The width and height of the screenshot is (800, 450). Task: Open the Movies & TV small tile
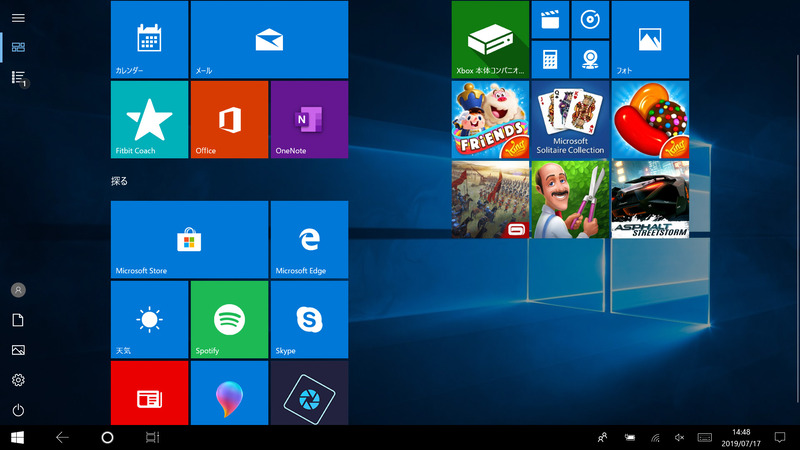tap(550, 19)
